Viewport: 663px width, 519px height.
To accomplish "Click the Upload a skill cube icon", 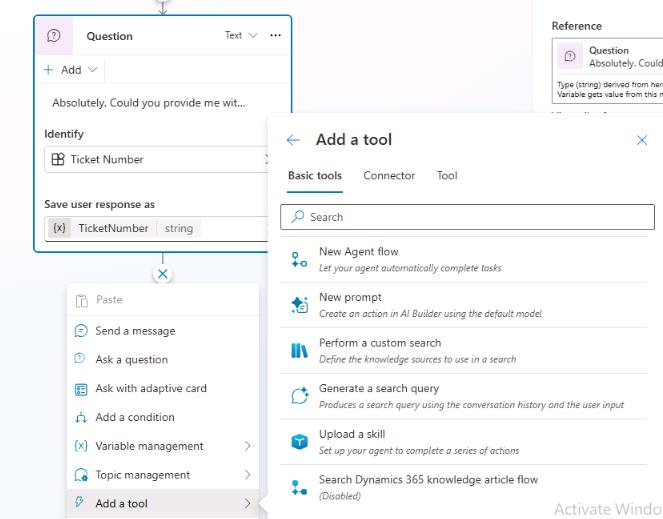I will click(x=299, y=442).
